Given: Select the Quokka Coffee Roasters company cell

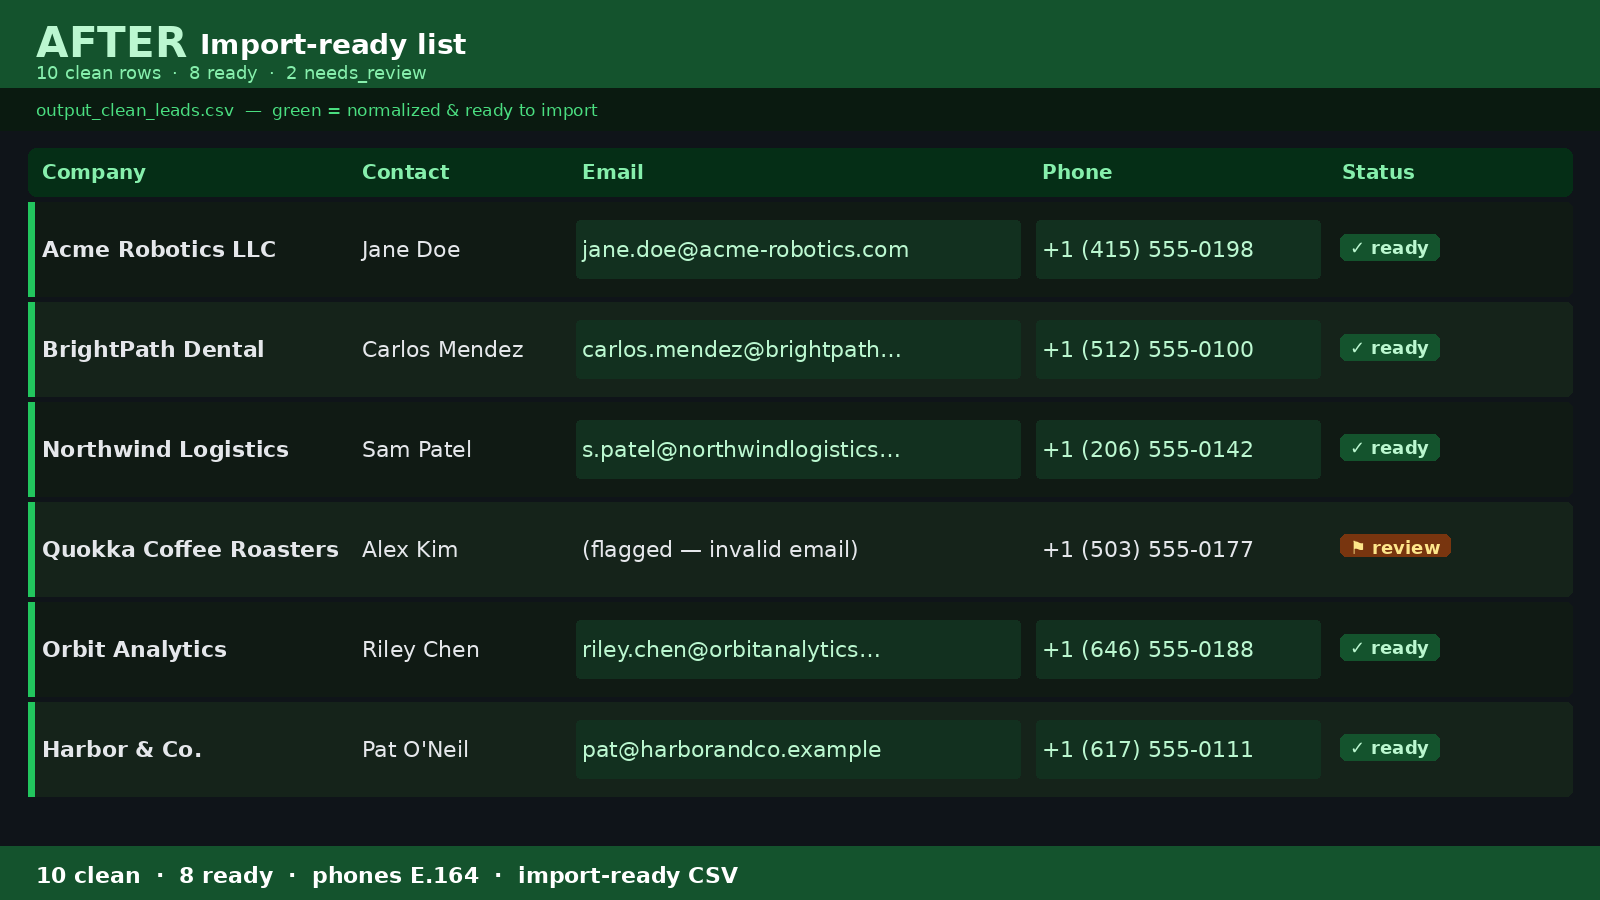Looking at the screenshot, I should coord(190,549).
